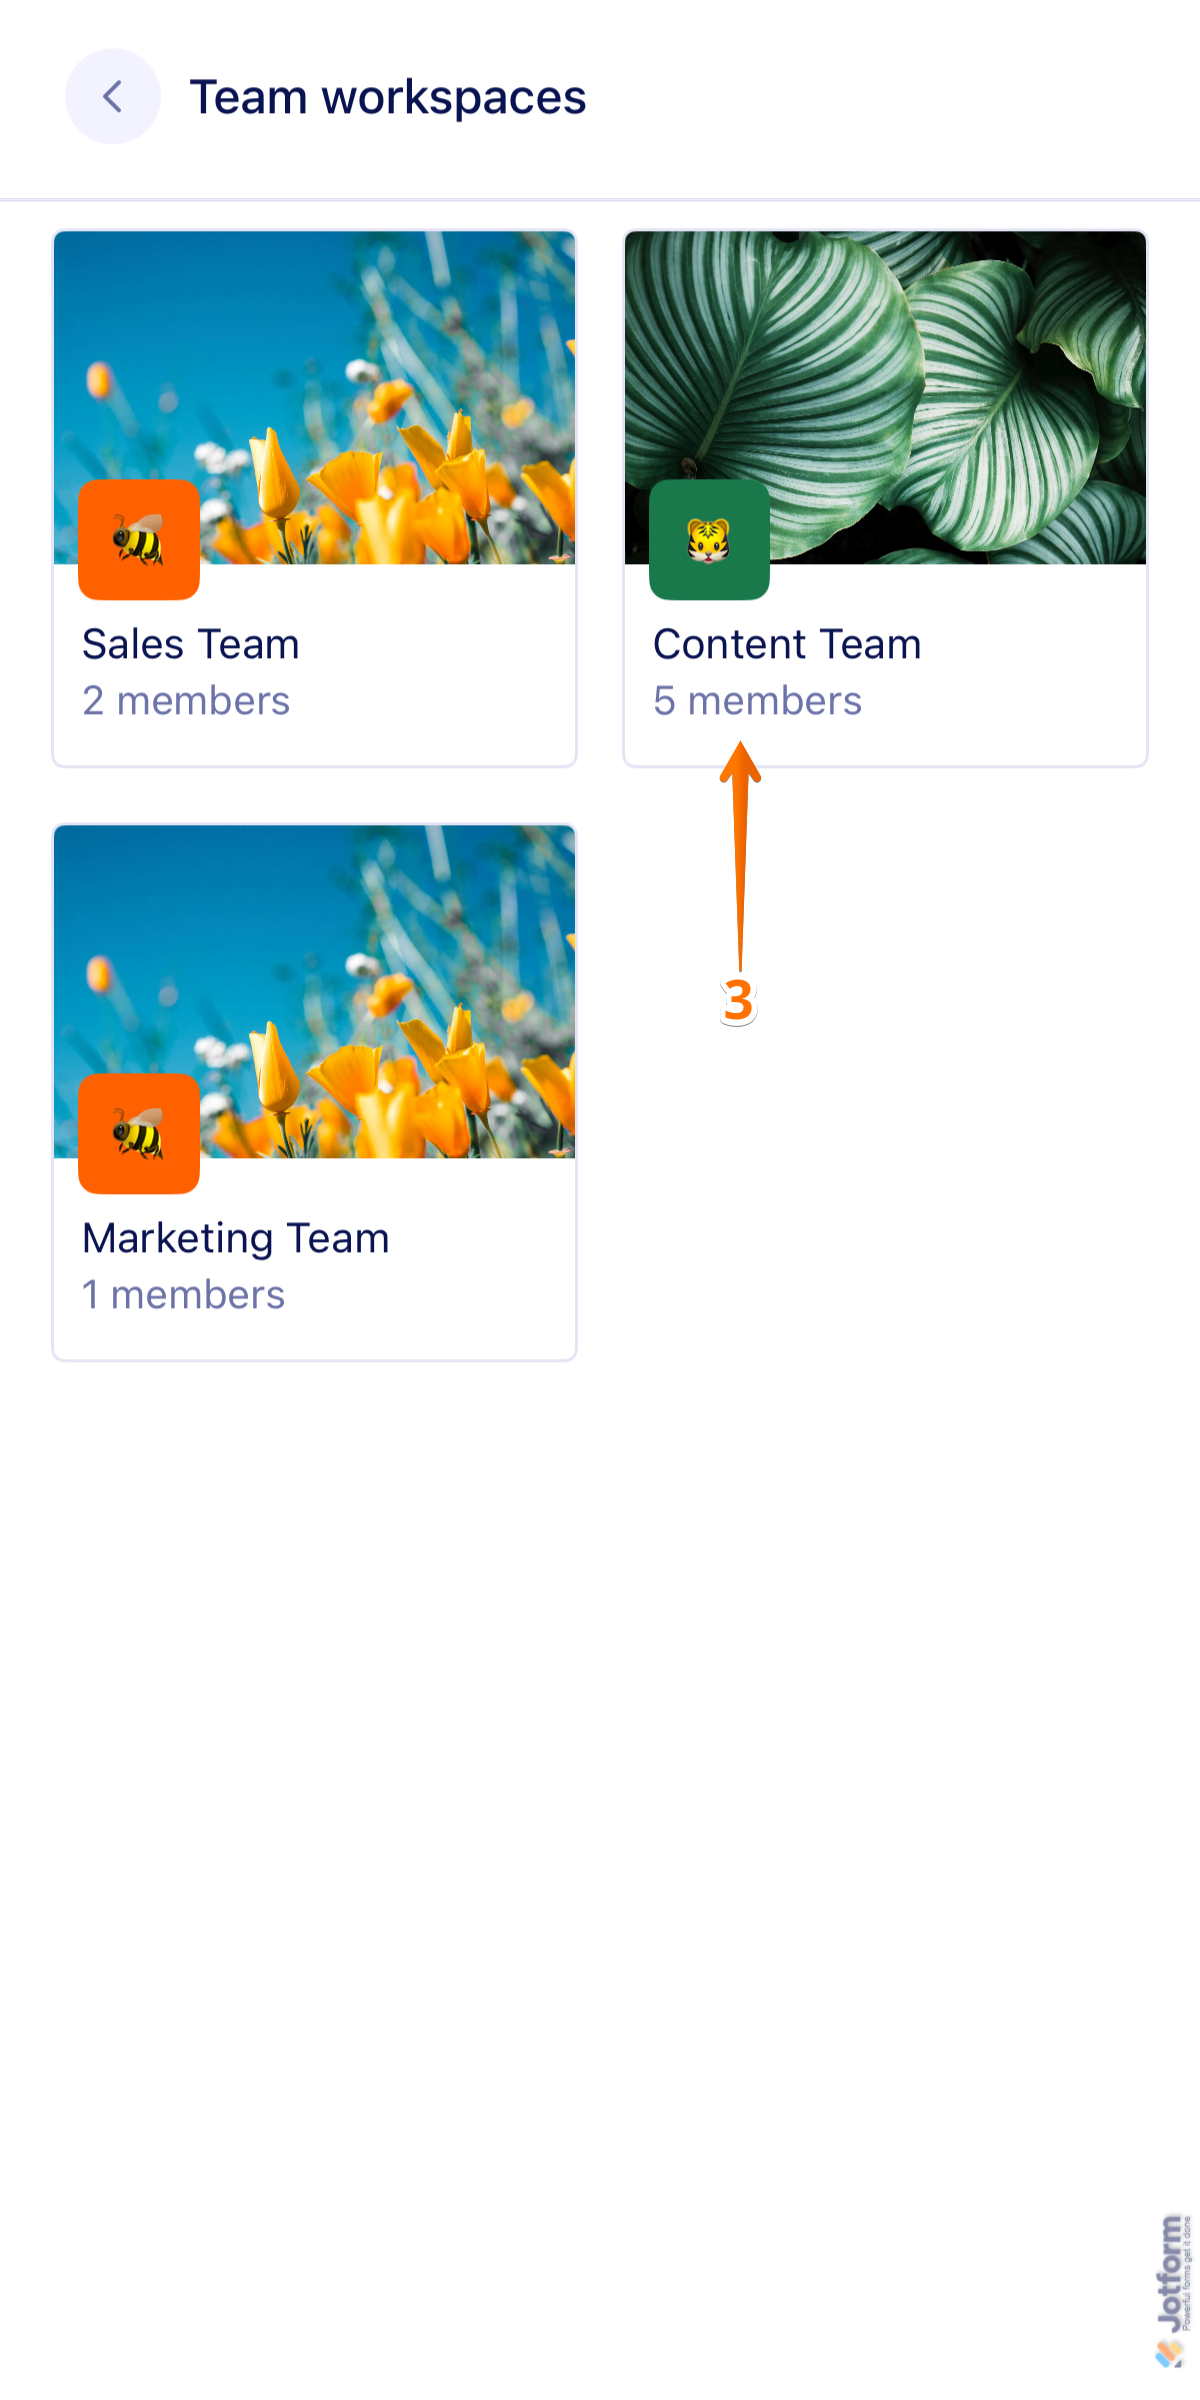The height and width of the screenshot is (2400, 1200).
Task: Click the '1 members' label under Marketing Team
Action: pyautogui.click(x=183, y=1295)
